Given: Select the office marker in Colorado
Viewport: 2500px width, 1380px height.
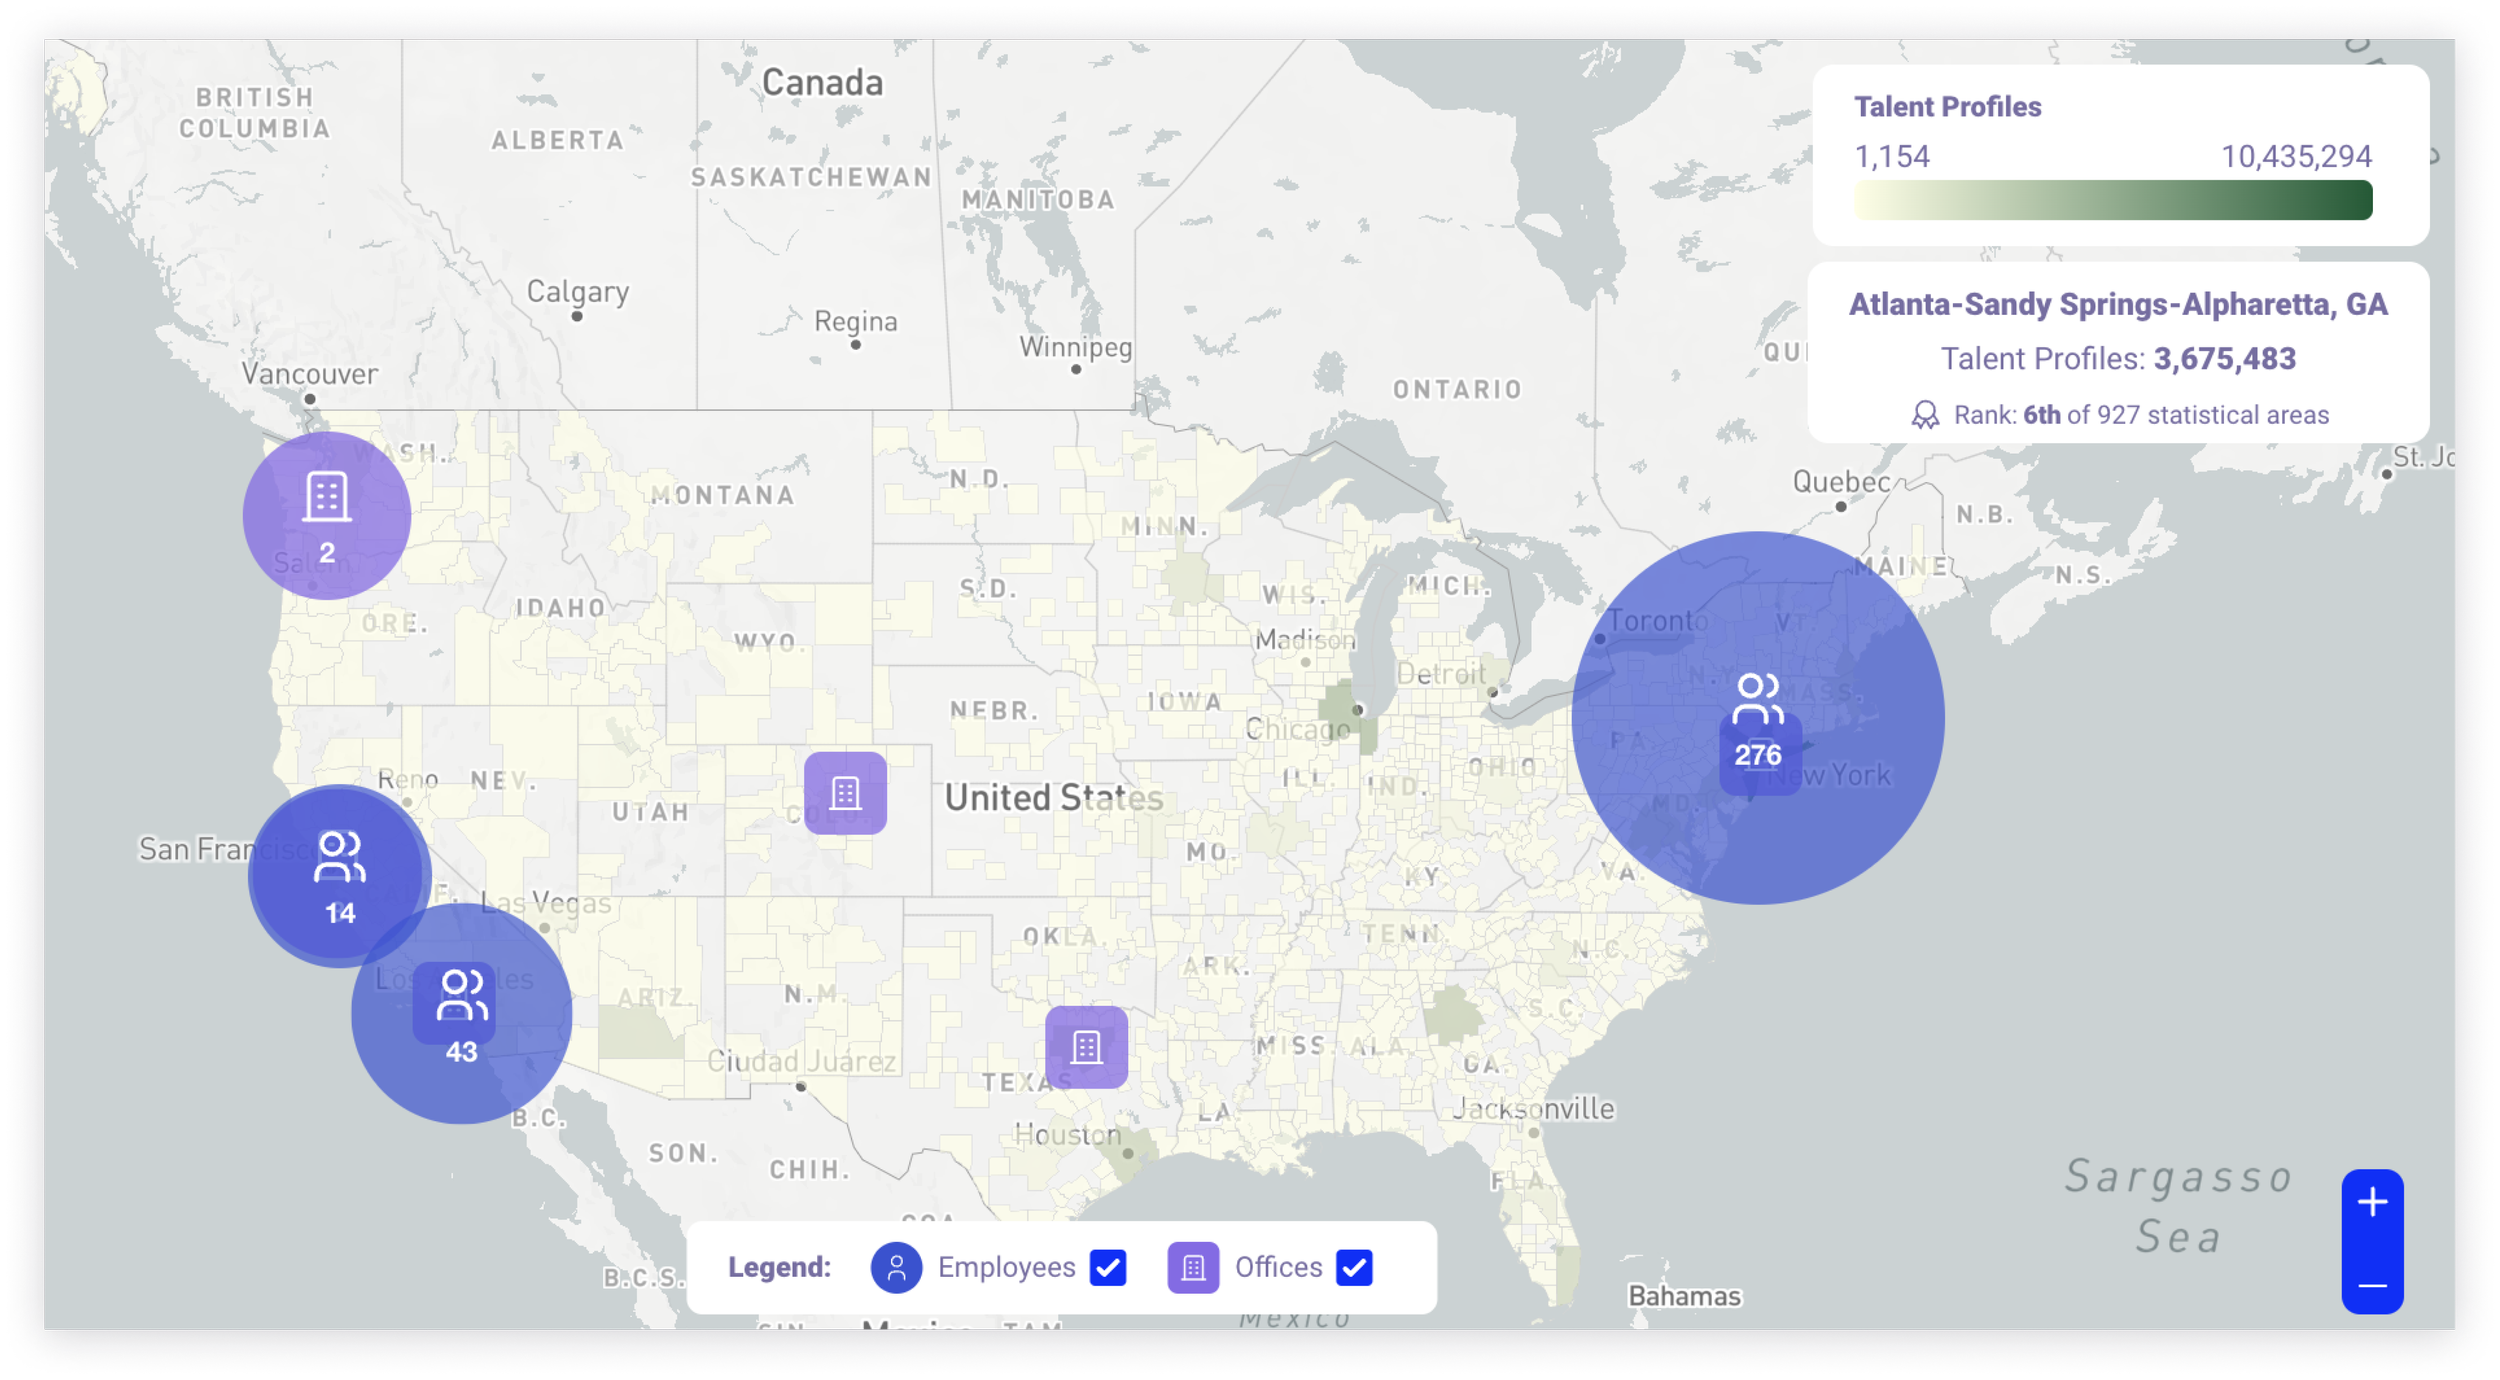Looking at the screenshot, I should coord(845,793).
